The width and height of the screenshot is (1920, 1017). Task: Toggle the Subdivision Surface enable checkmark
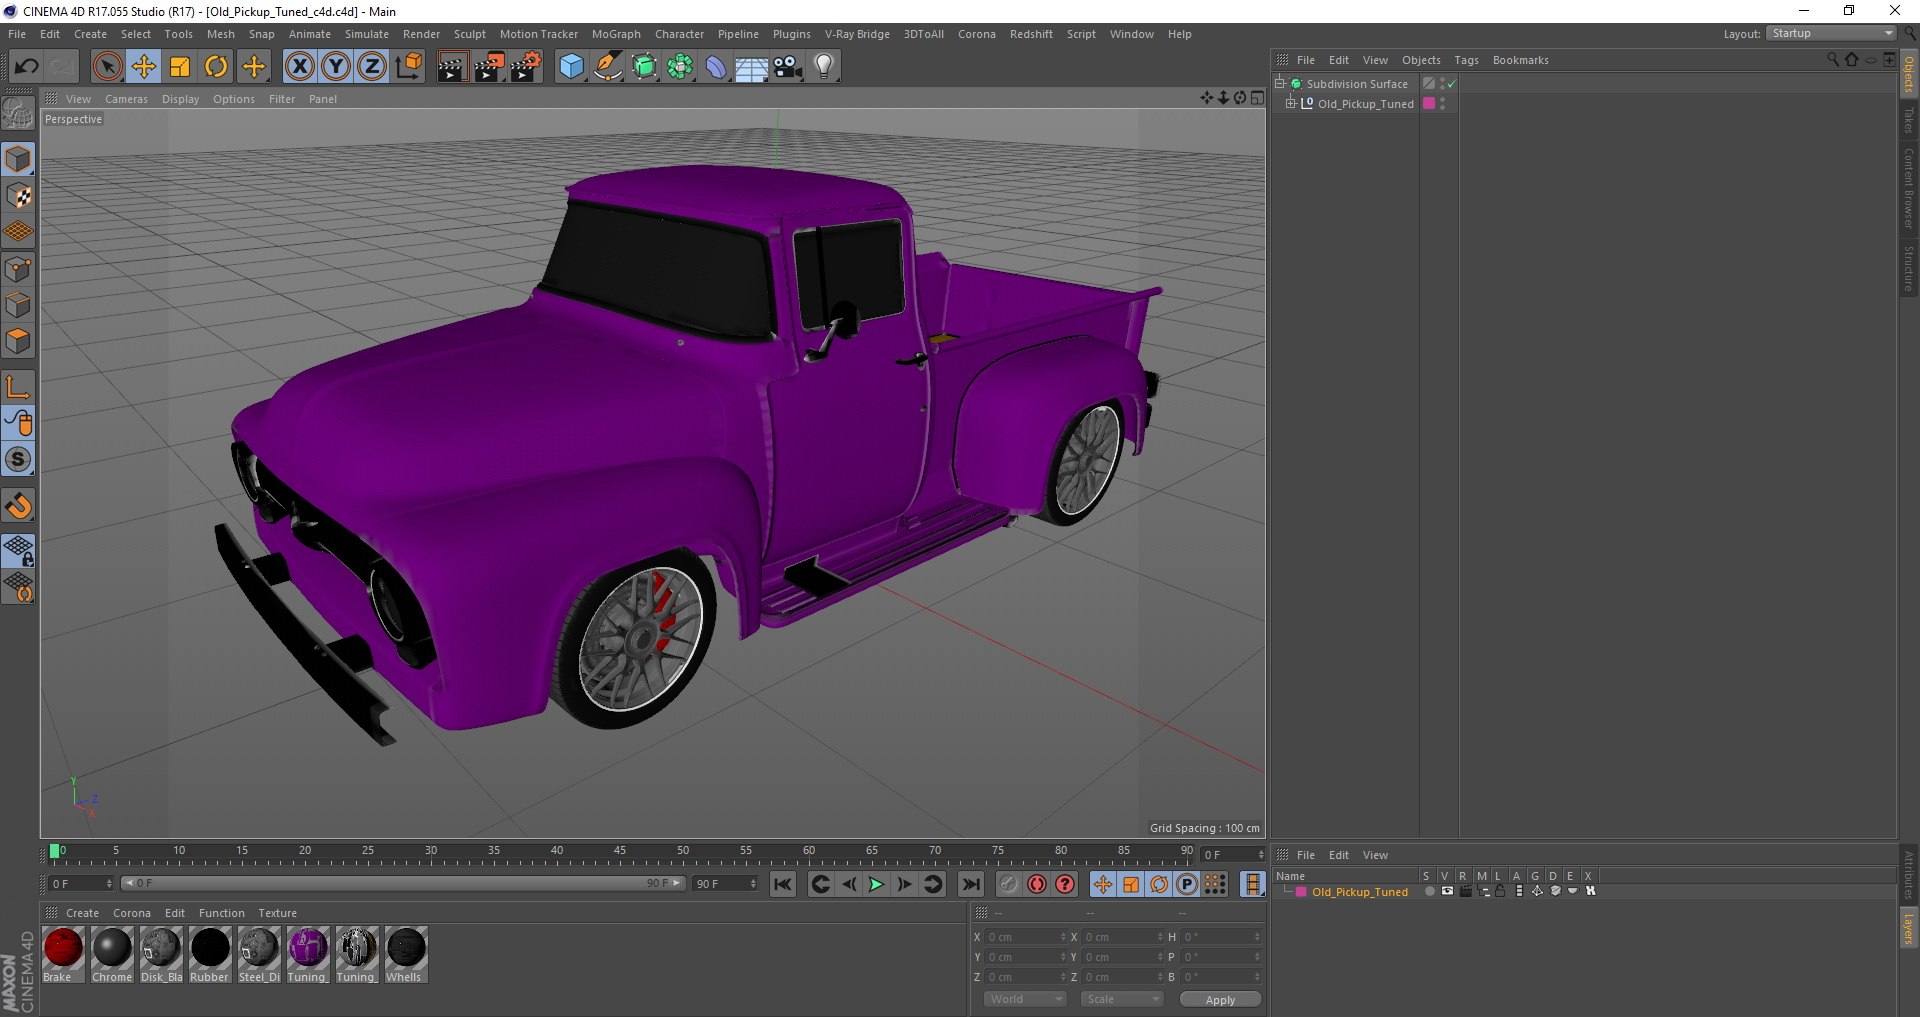pyautogui.click(x=1451, y=84)
